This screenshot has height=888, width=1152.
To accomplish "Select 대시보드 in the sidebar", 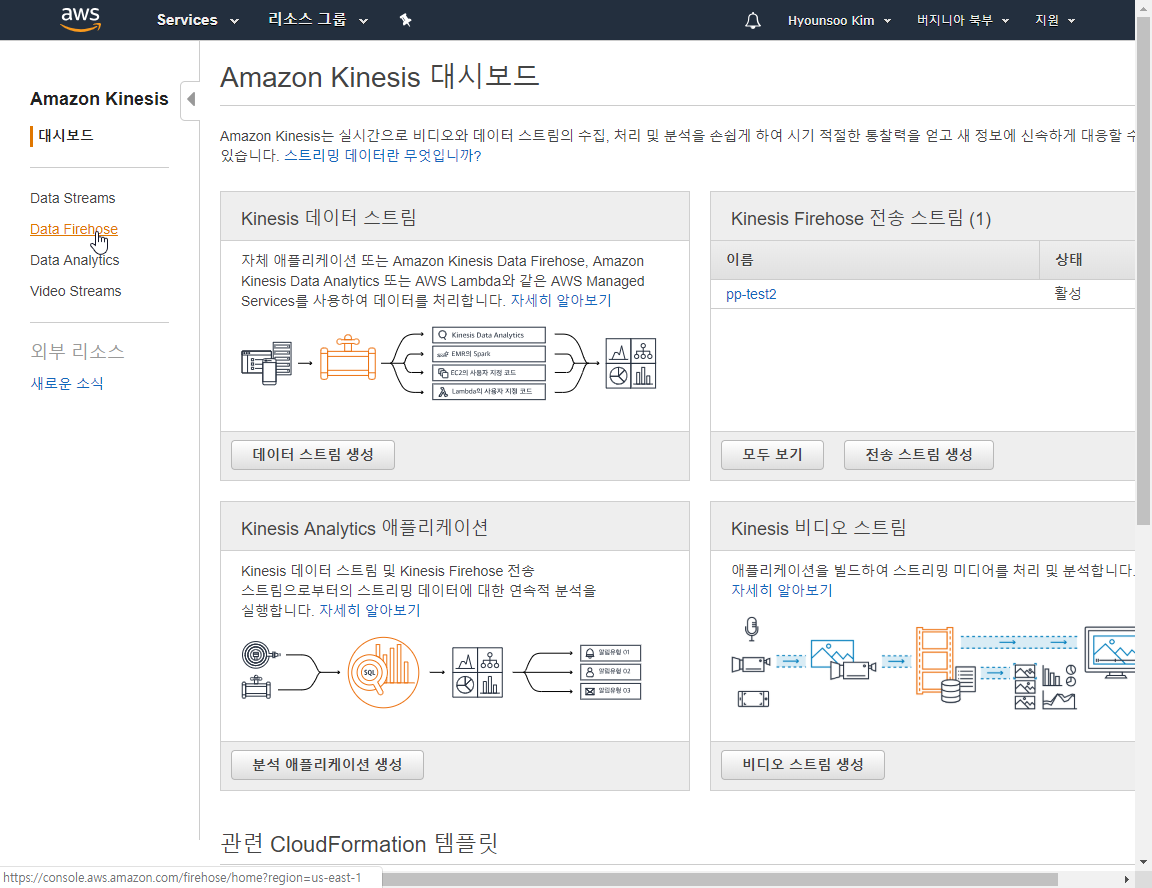I will tap(66, 135).
